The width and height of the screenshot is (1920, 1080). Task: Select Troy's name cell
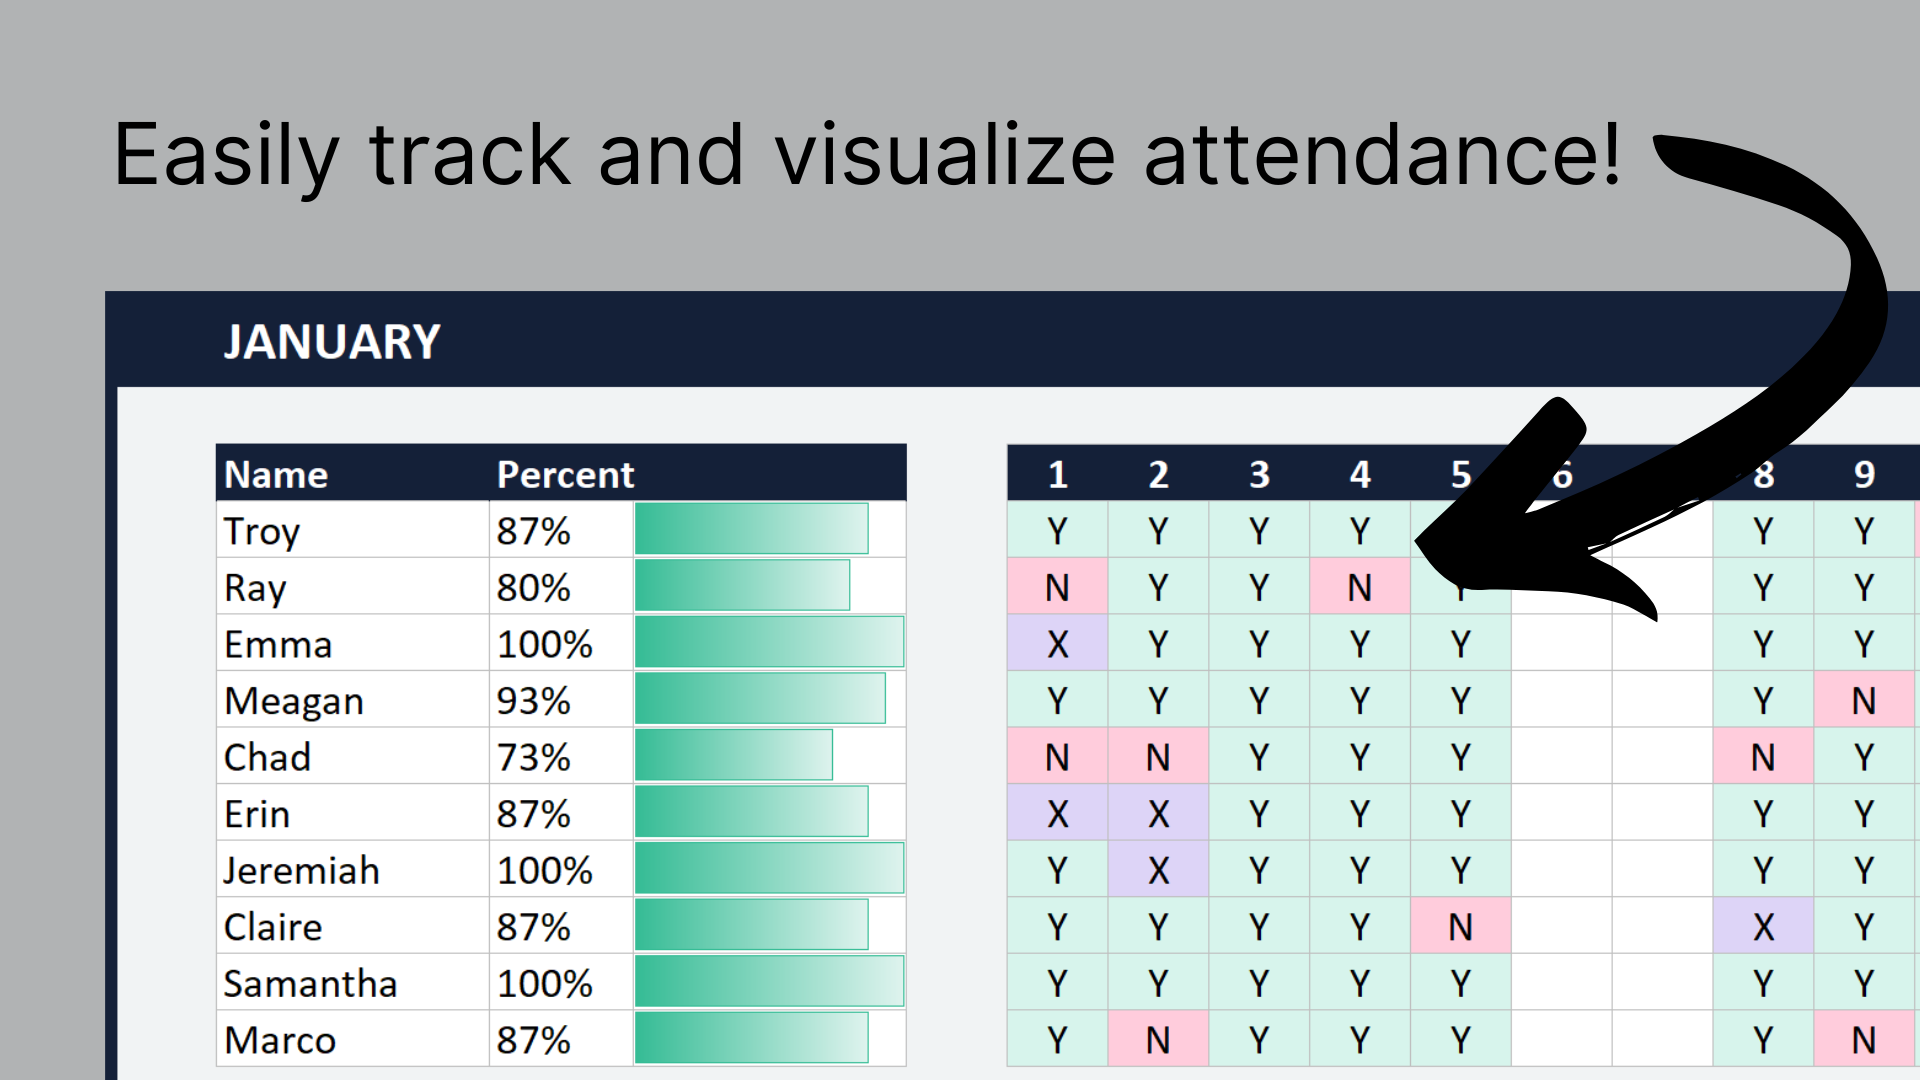point(262,530)
